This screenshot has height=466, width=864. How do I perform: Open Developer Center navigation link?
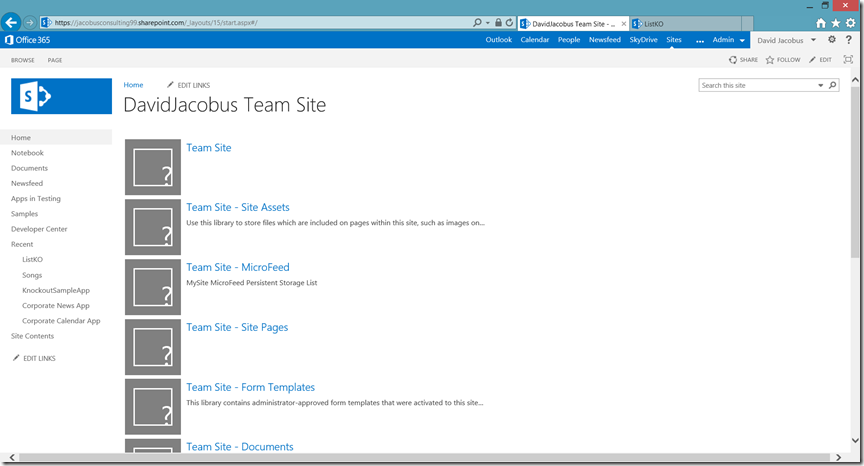39,229
